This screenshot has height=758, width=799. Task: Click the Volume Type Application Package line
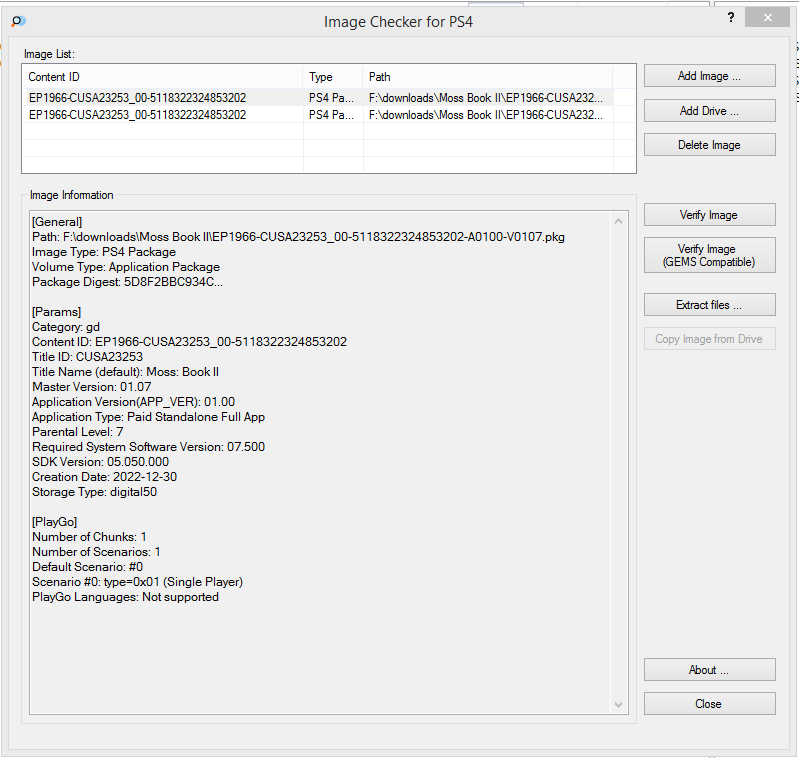point(126,267)
